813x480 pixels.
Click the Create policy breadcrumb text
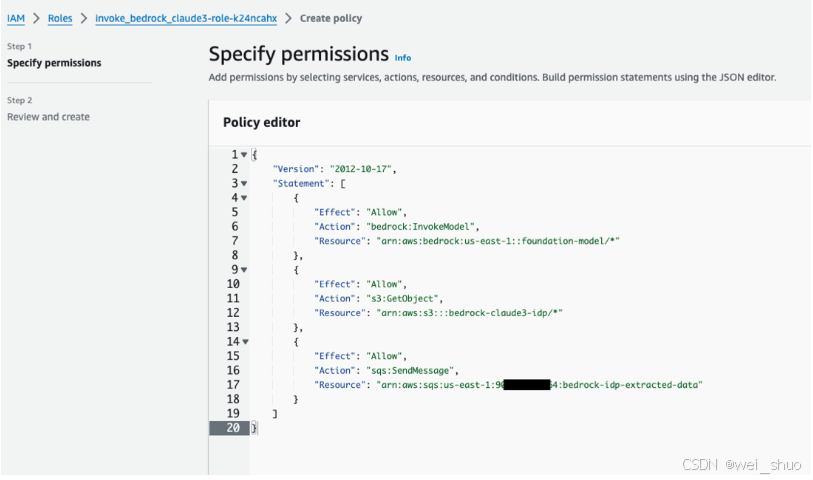[x=331, y=19]
